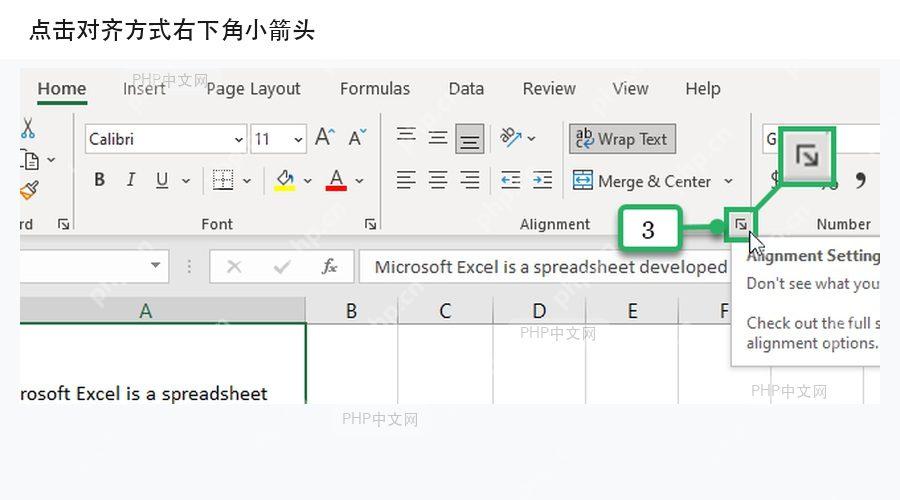
Task: Center text horizontally
Action: [x=438, y=180]
